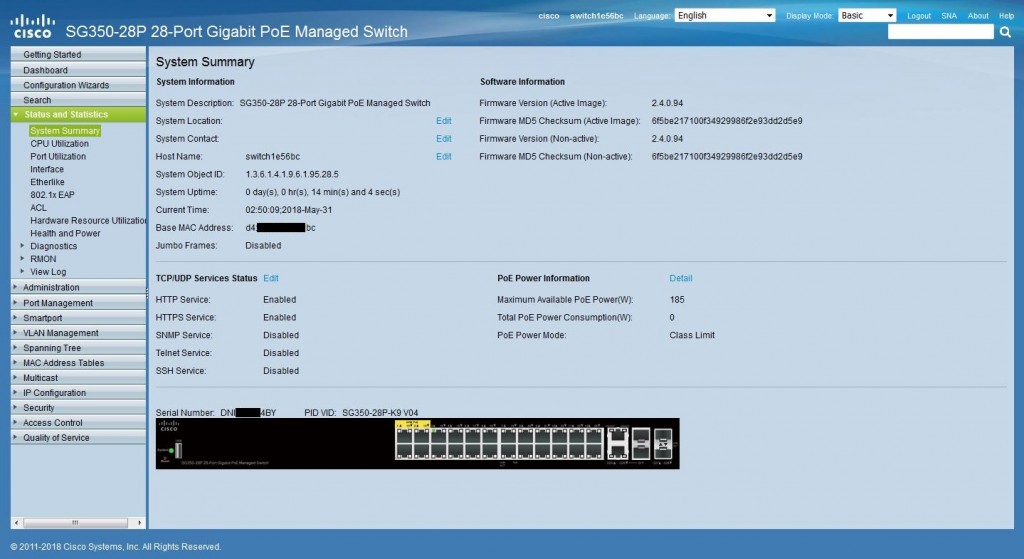Select ACL tree item
Image resolution: width=1024 pixels, height=559 pixels.
39,208
